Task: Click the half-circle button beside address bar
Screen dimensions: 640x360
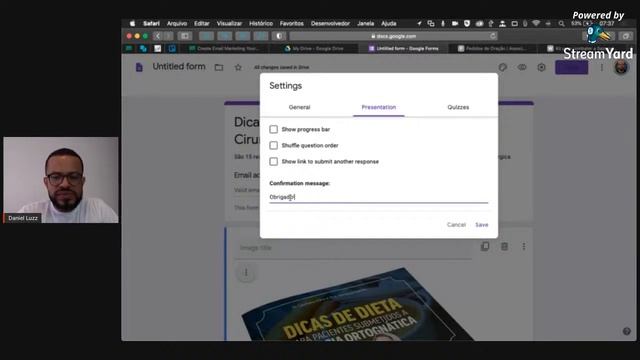Action: click(x=279, y=36)
